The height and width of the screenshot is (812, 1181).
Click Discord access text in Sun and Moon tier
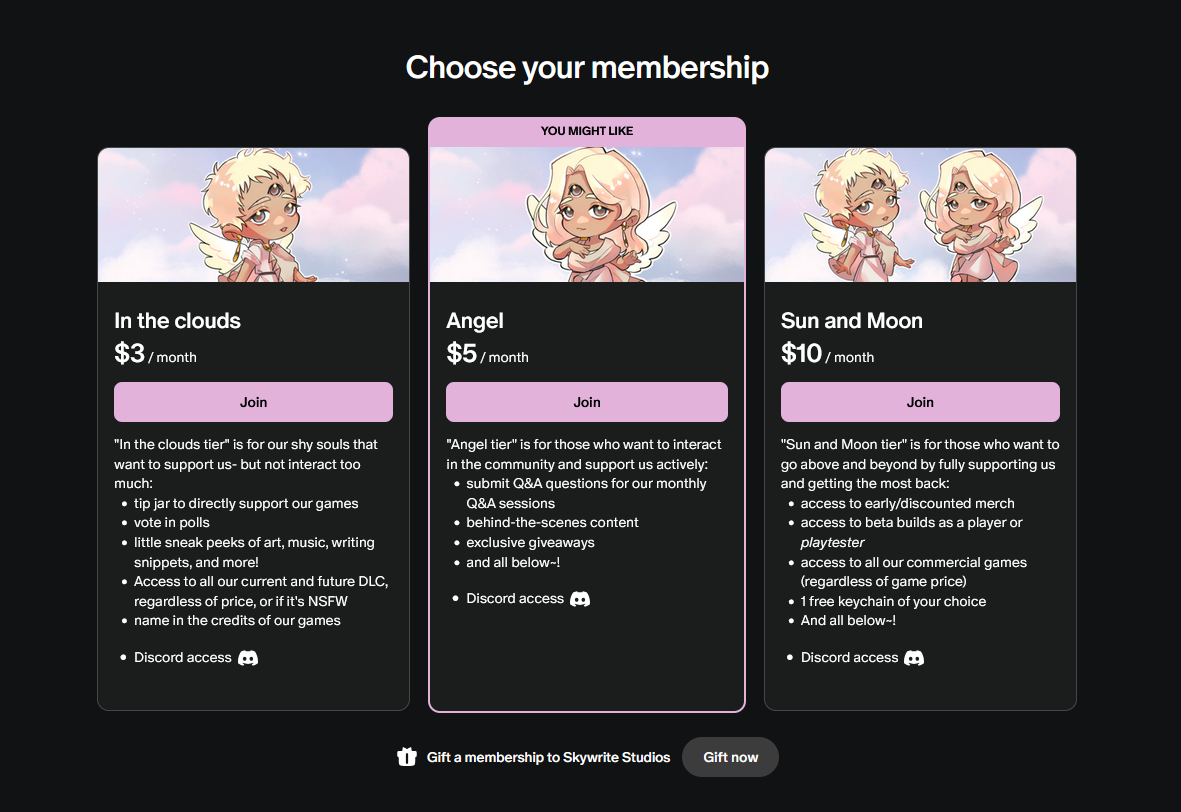[849, 658]
